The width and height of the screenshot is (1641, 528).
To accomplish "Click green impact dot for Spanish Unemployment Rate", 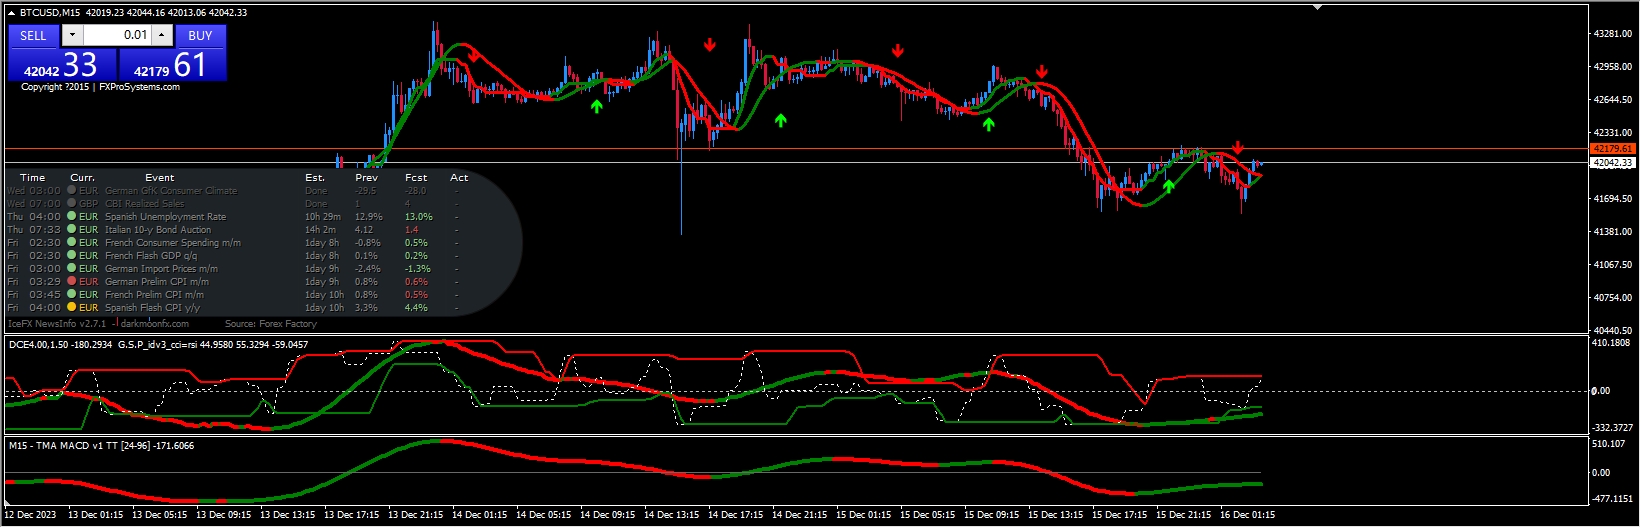I will (72, 217).
